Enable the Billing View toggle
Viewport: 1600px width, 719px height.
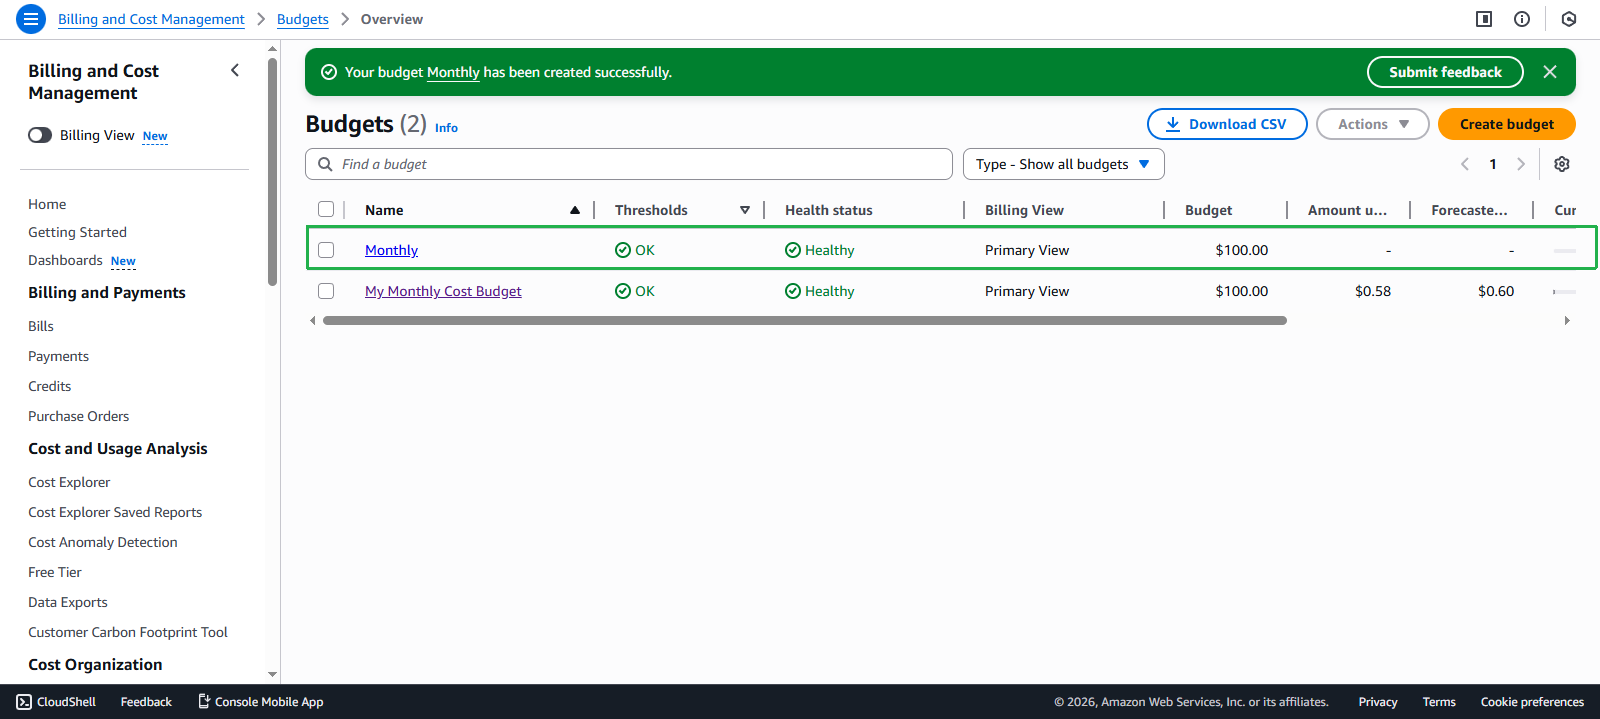[40, 135]
